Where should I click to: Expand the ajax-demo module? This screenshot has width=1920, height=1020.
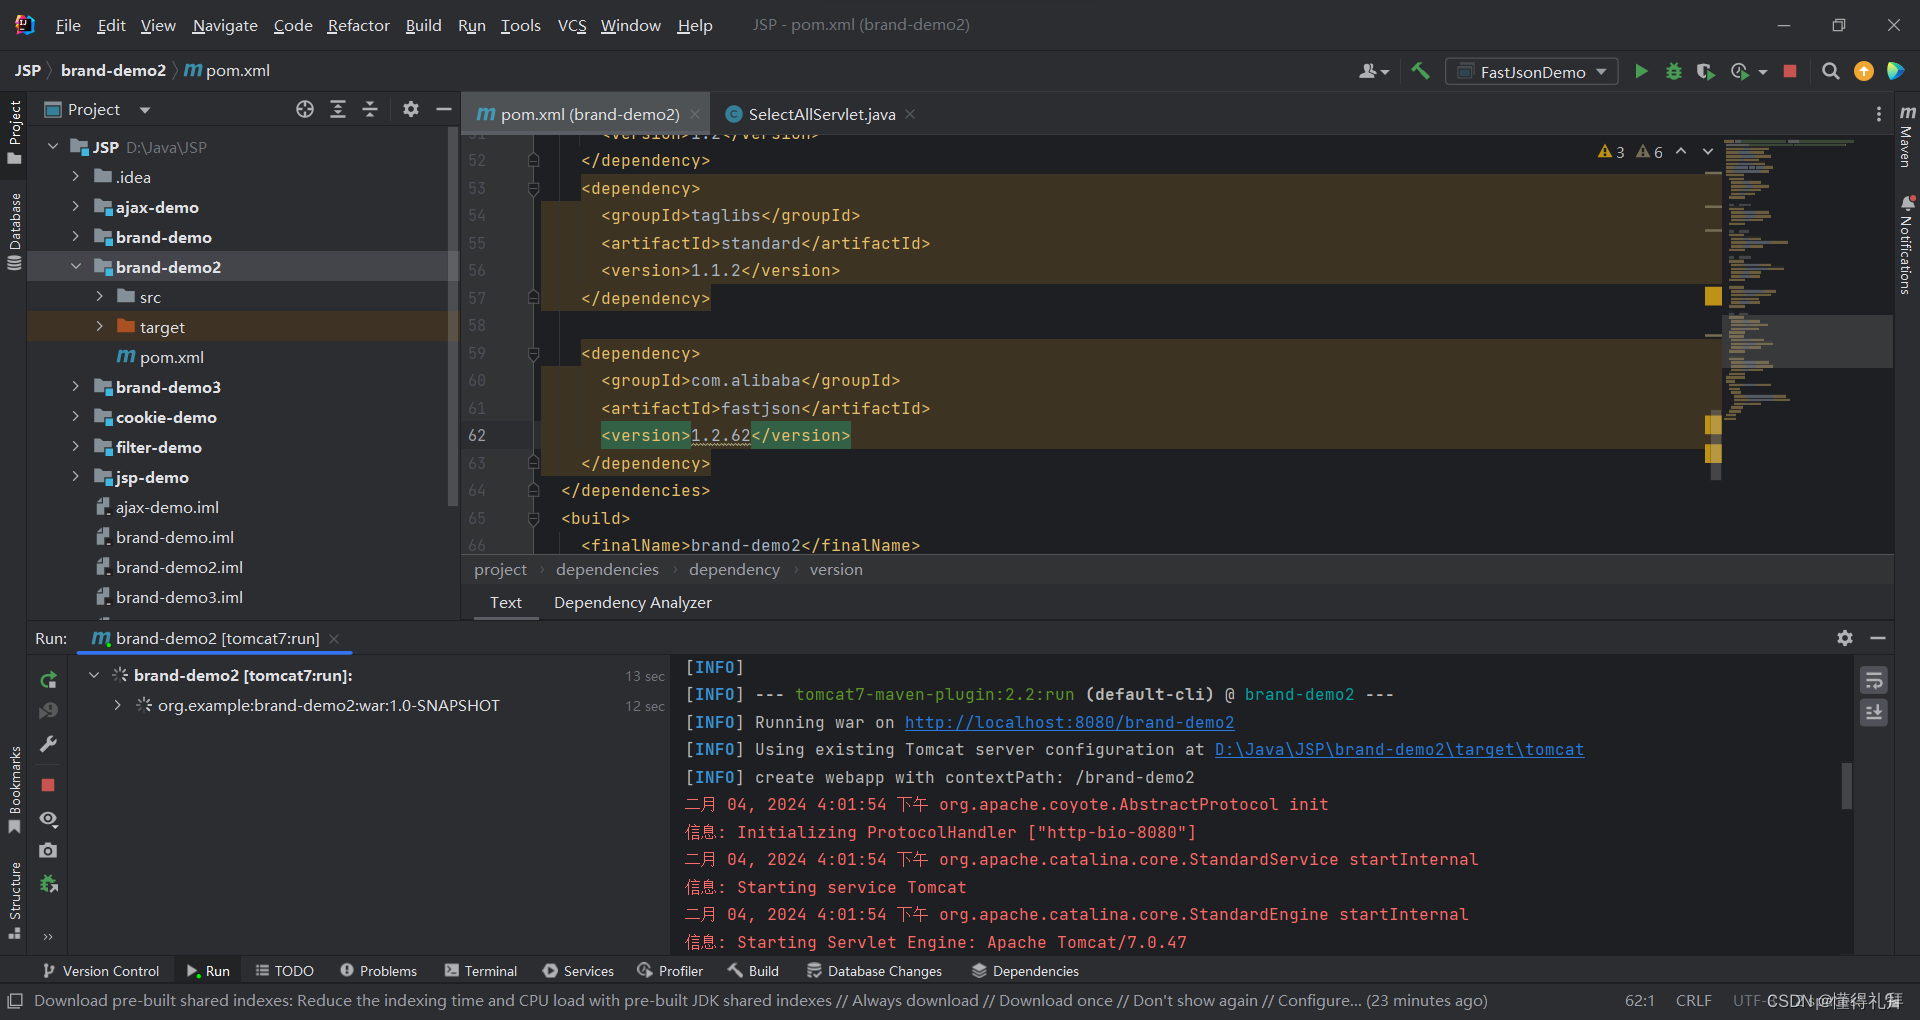click(76, 207)
